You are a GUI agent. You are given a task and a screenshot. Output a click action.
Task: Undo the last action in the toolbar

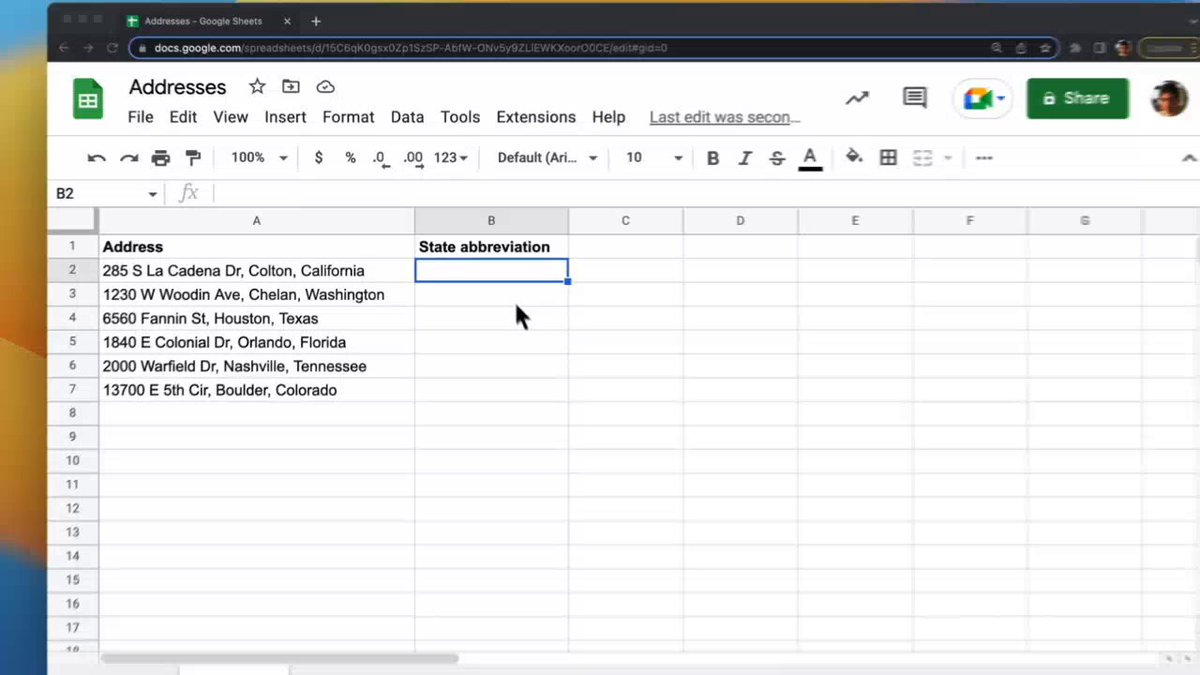coord(97,158)
